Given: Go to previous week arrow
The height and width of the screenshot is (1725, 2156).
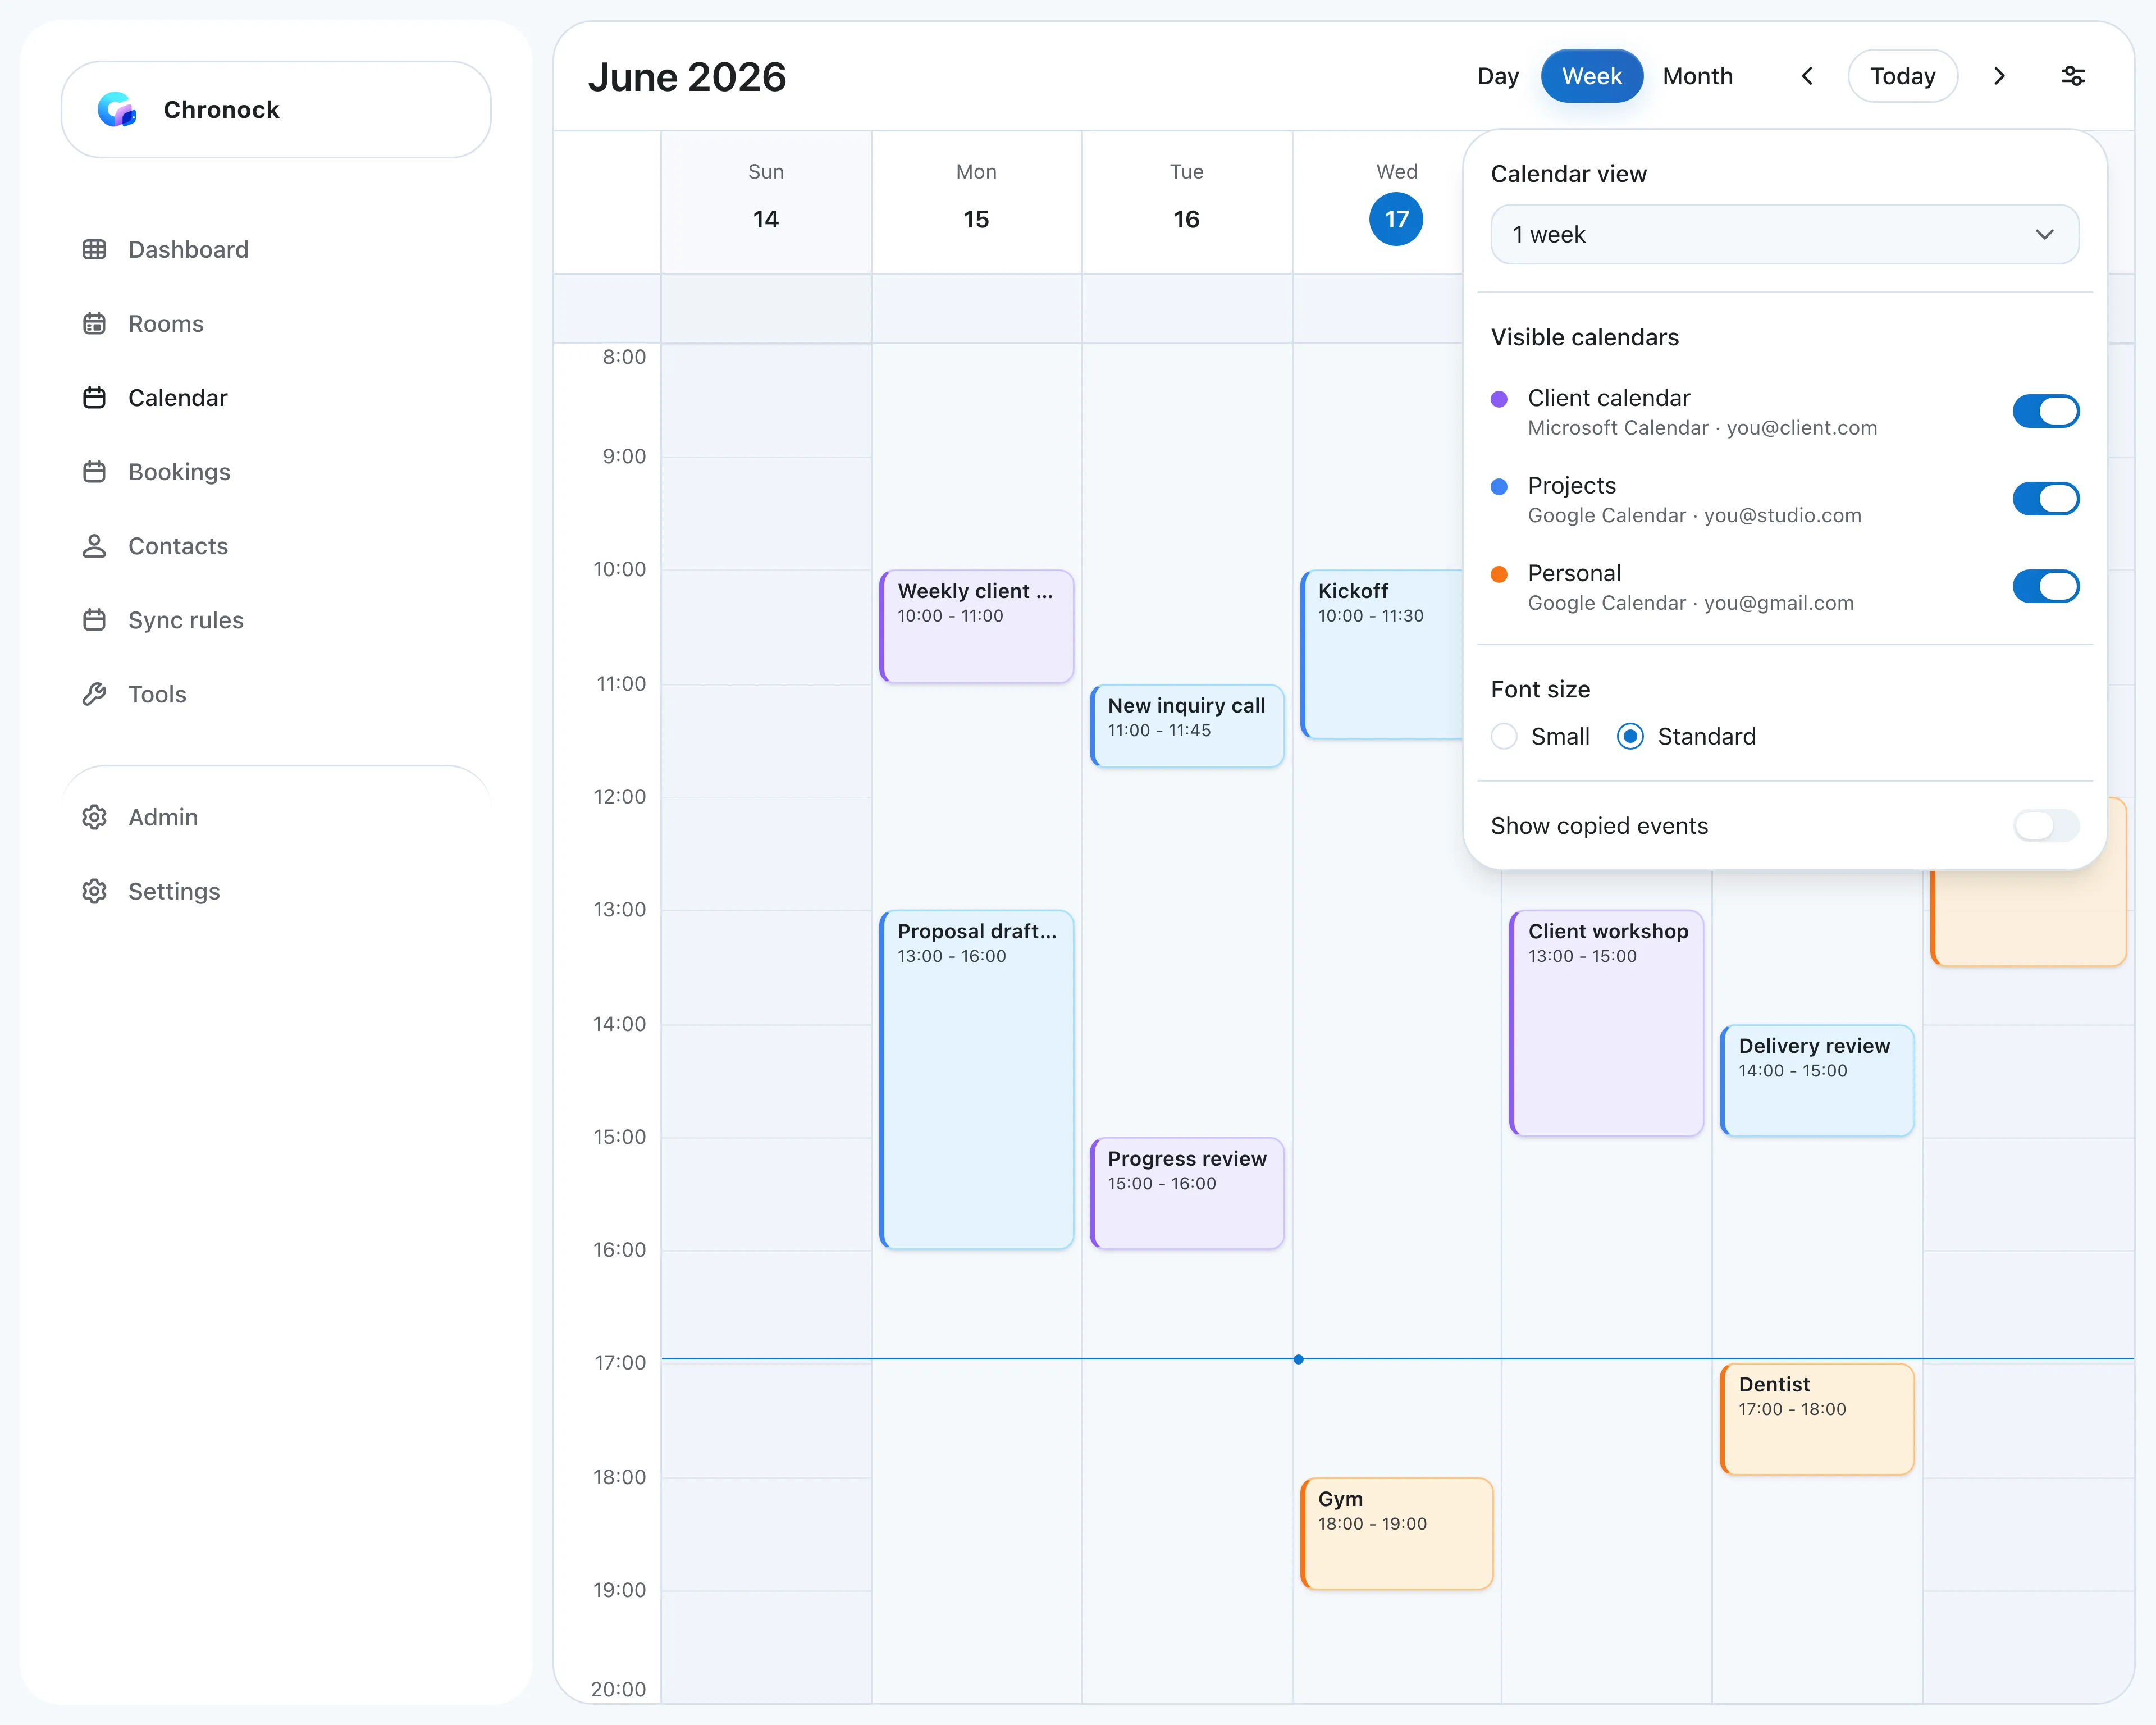Looking at the screenshot, I should 1806,76.
